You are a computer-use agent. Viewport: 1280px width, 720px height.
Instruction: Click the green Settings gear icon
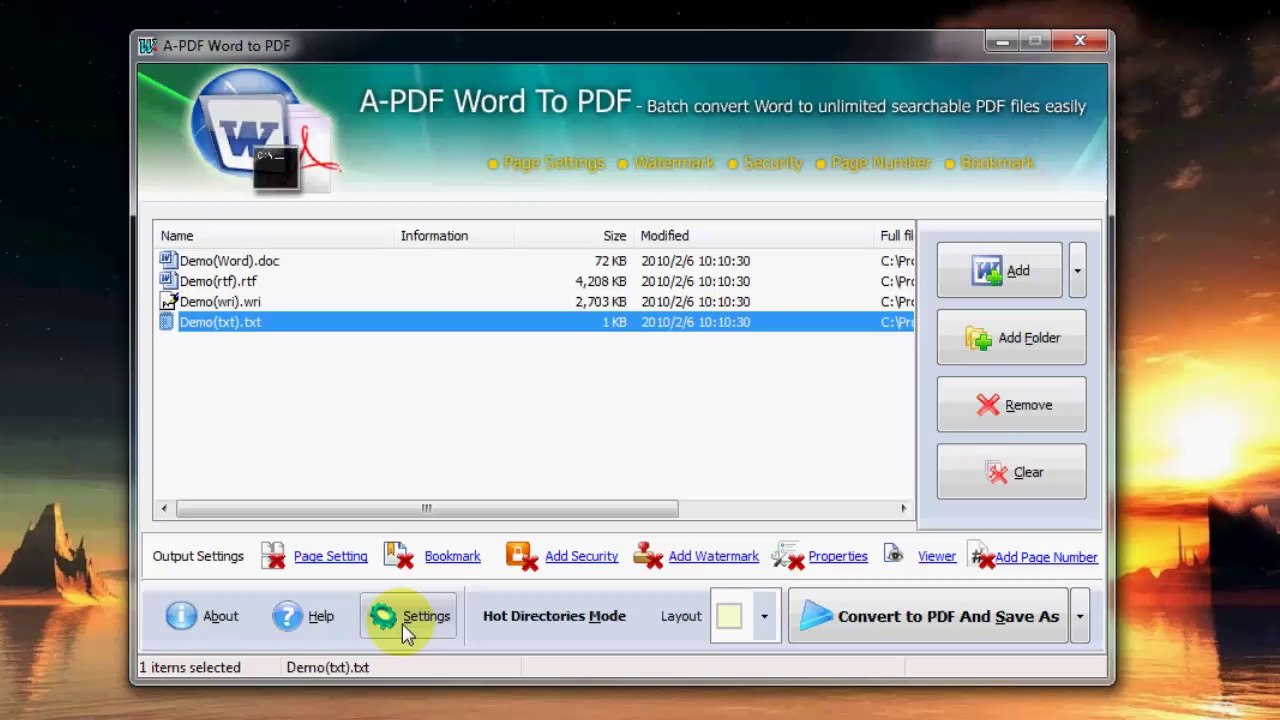click(383, 616)
